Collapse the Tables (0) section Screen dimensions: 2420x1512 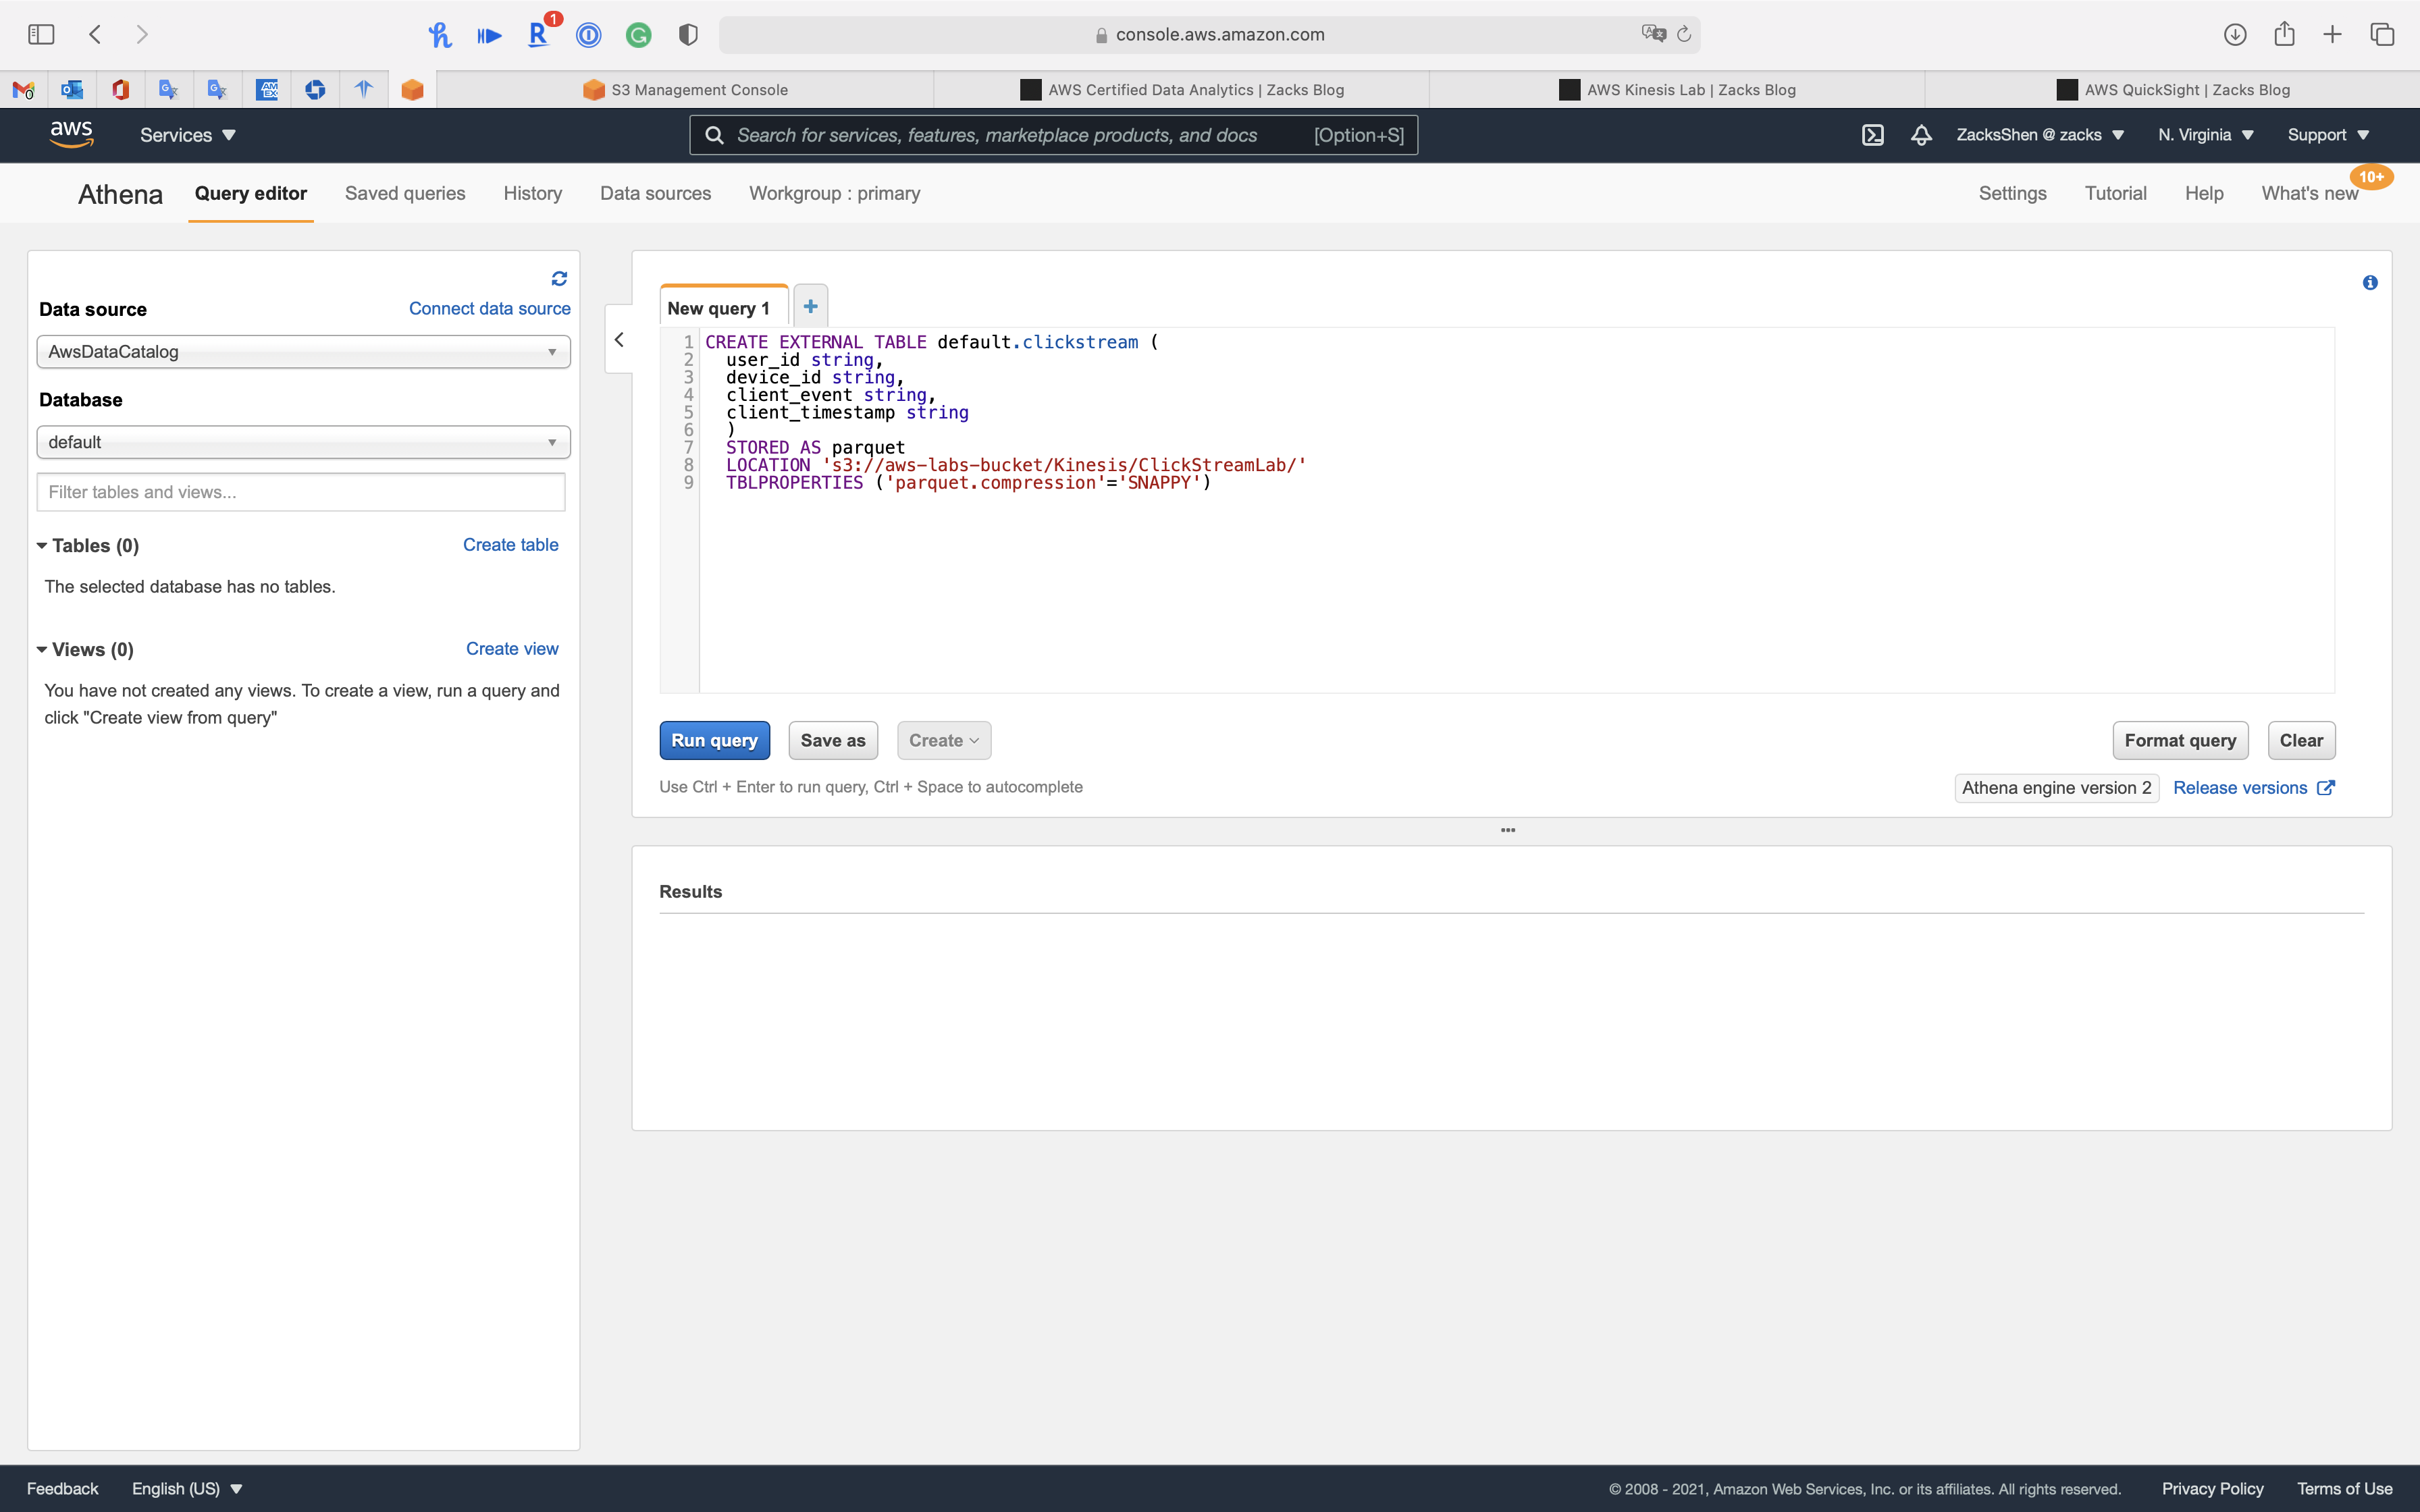[x=42, y=546]
